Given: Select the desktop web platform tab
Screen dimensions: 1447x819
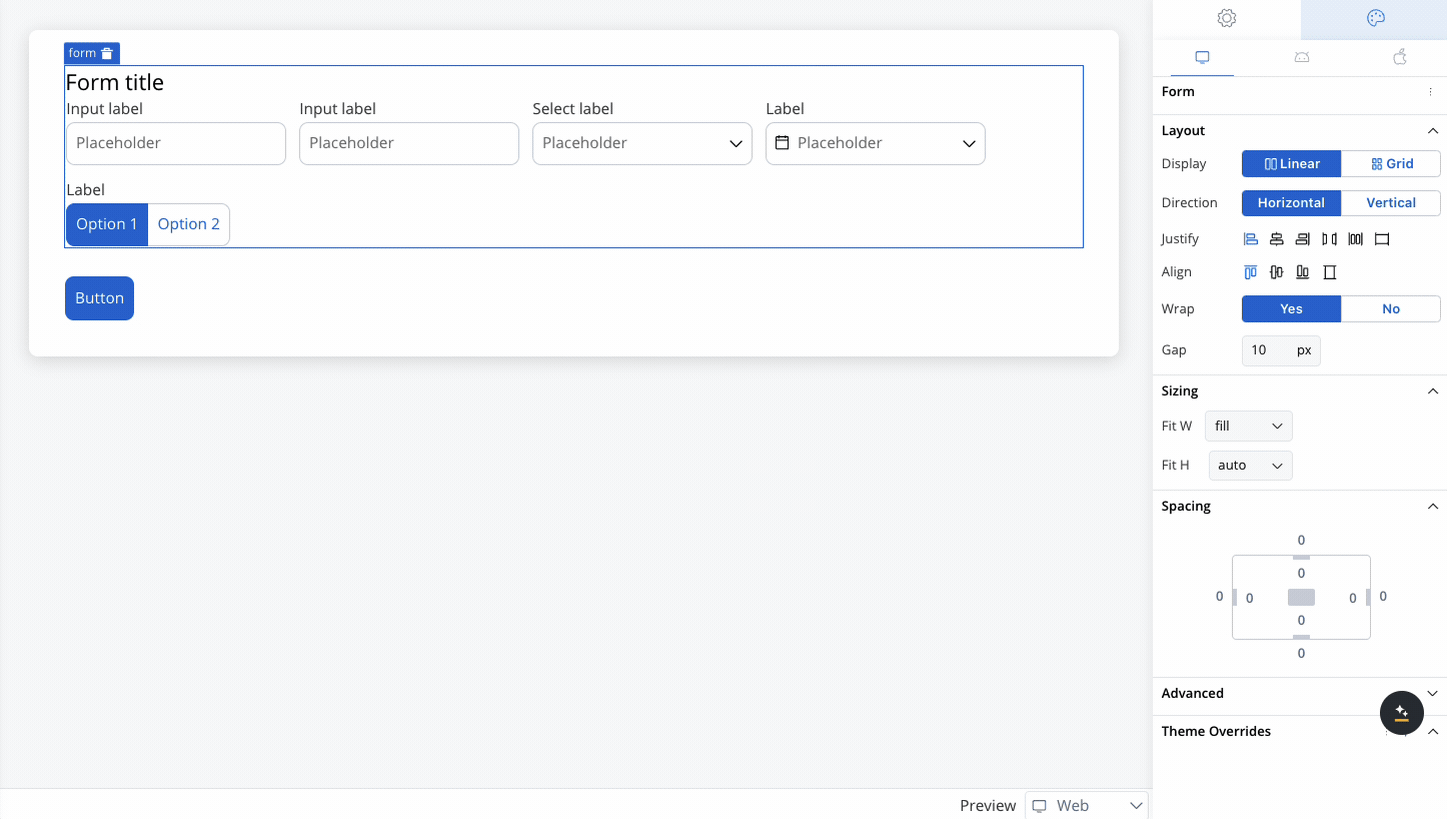Looking at the screenshot, I should [1202, 57].
